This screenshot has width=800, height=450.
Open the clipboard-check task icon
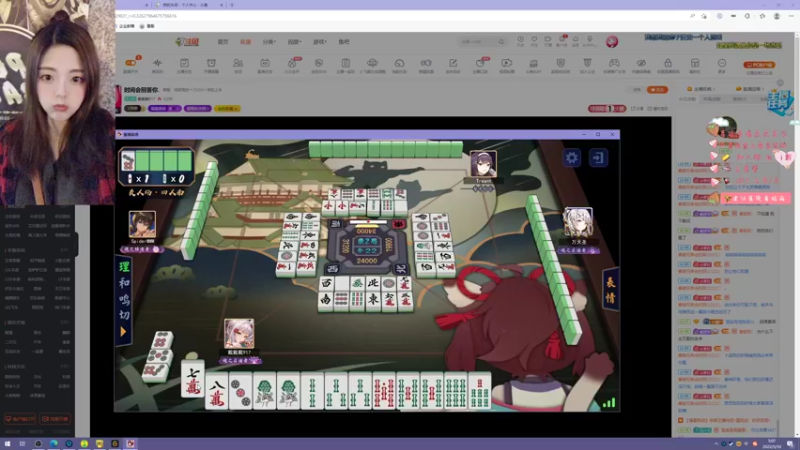point(184,63)
